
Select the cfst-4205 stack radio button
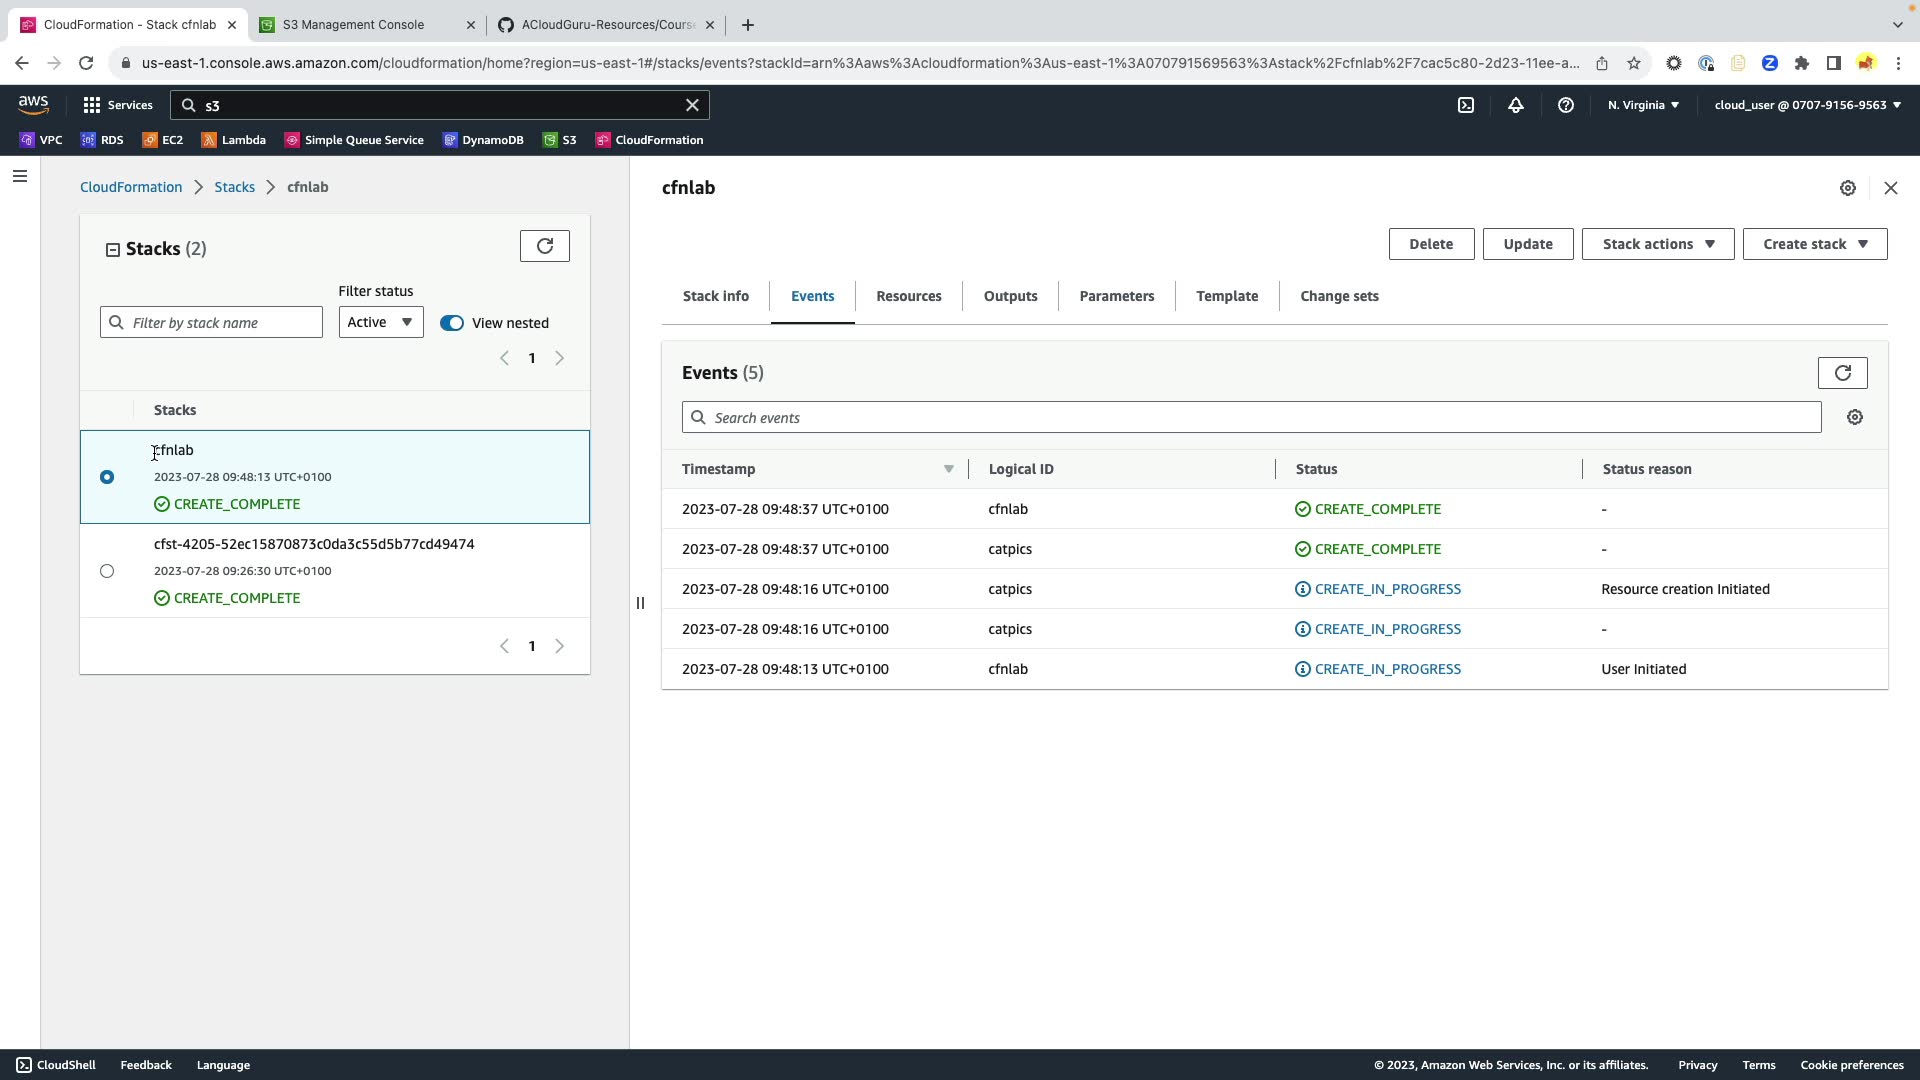tap(107, 571)
